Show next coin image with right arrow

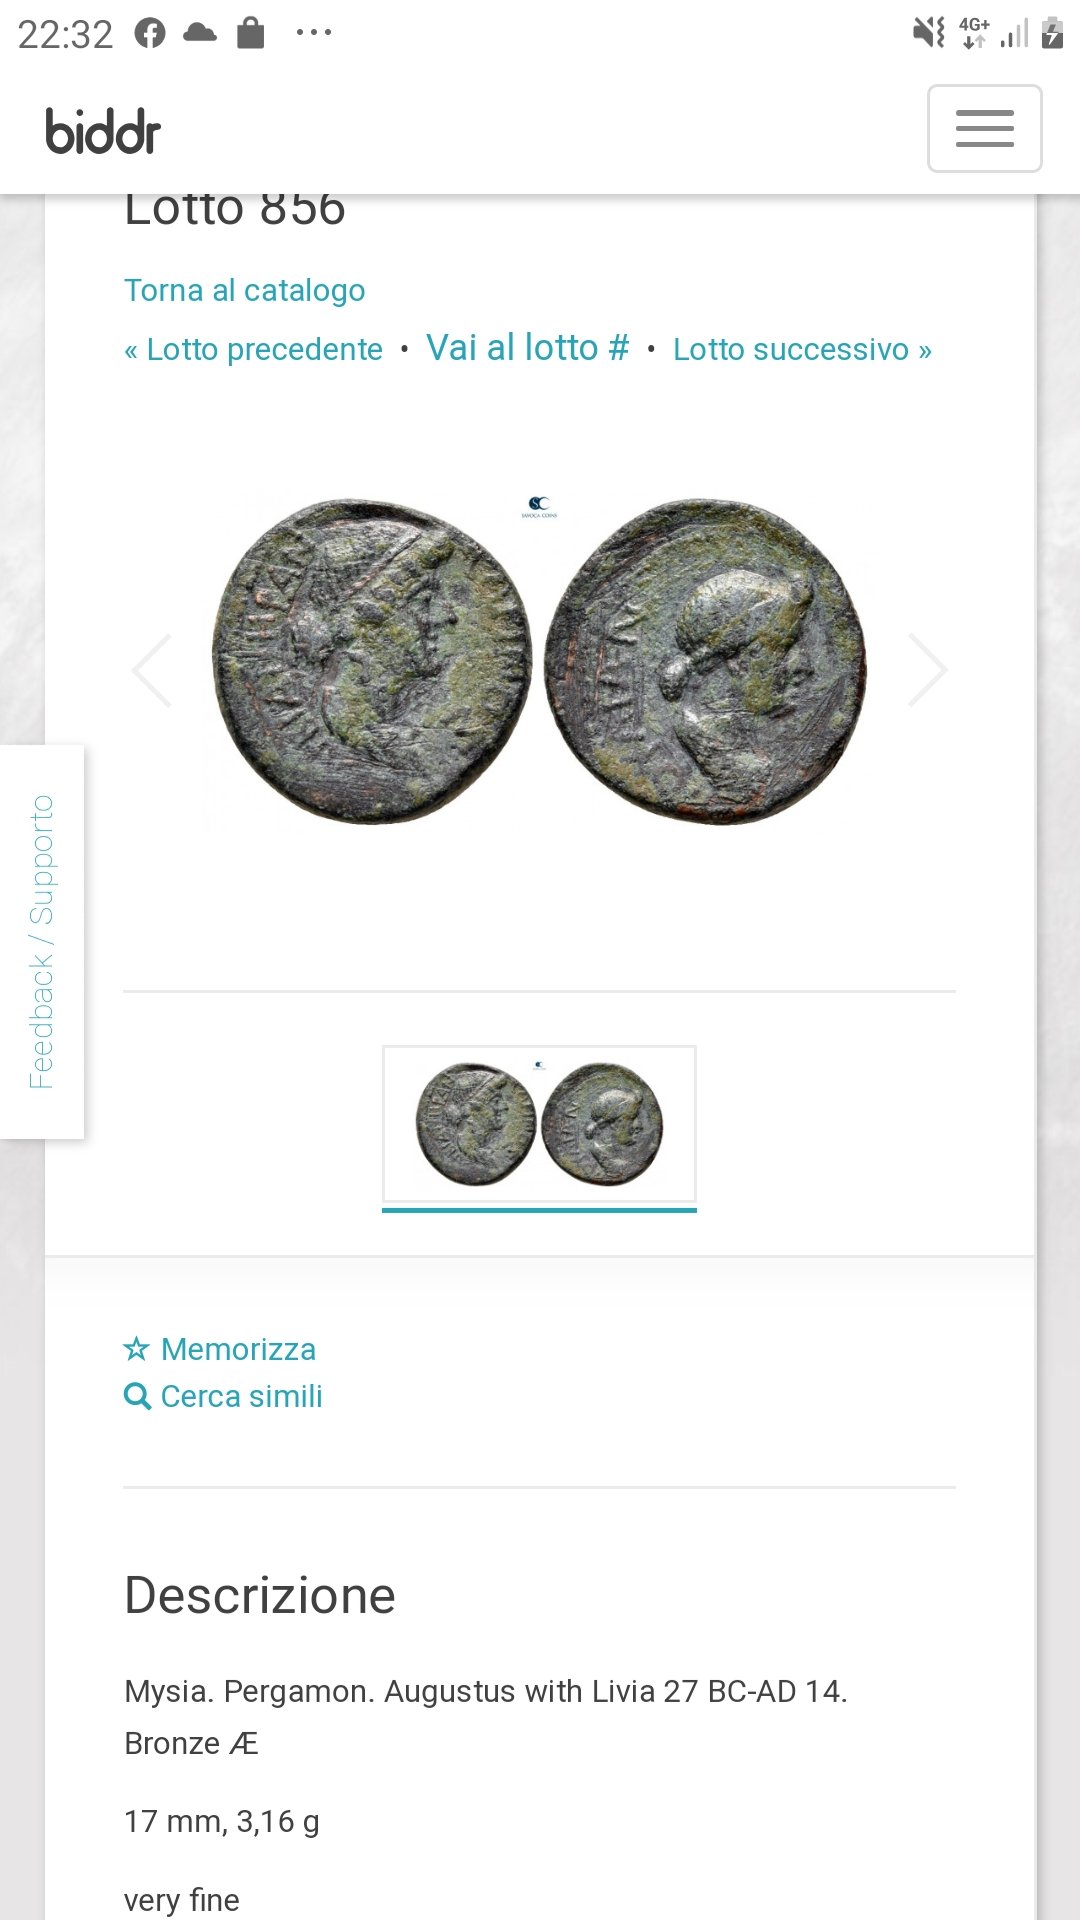click(x=927, y=670)
